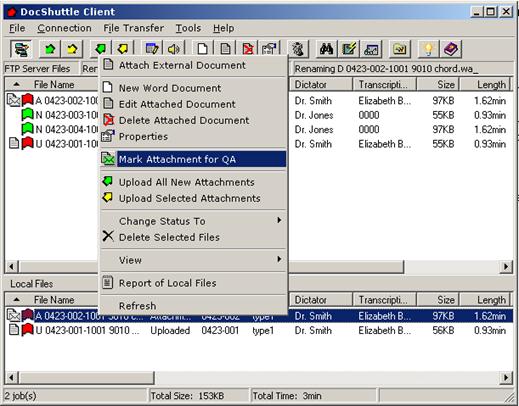
Task: Open the Help menu
Action: tap(224, 28)
